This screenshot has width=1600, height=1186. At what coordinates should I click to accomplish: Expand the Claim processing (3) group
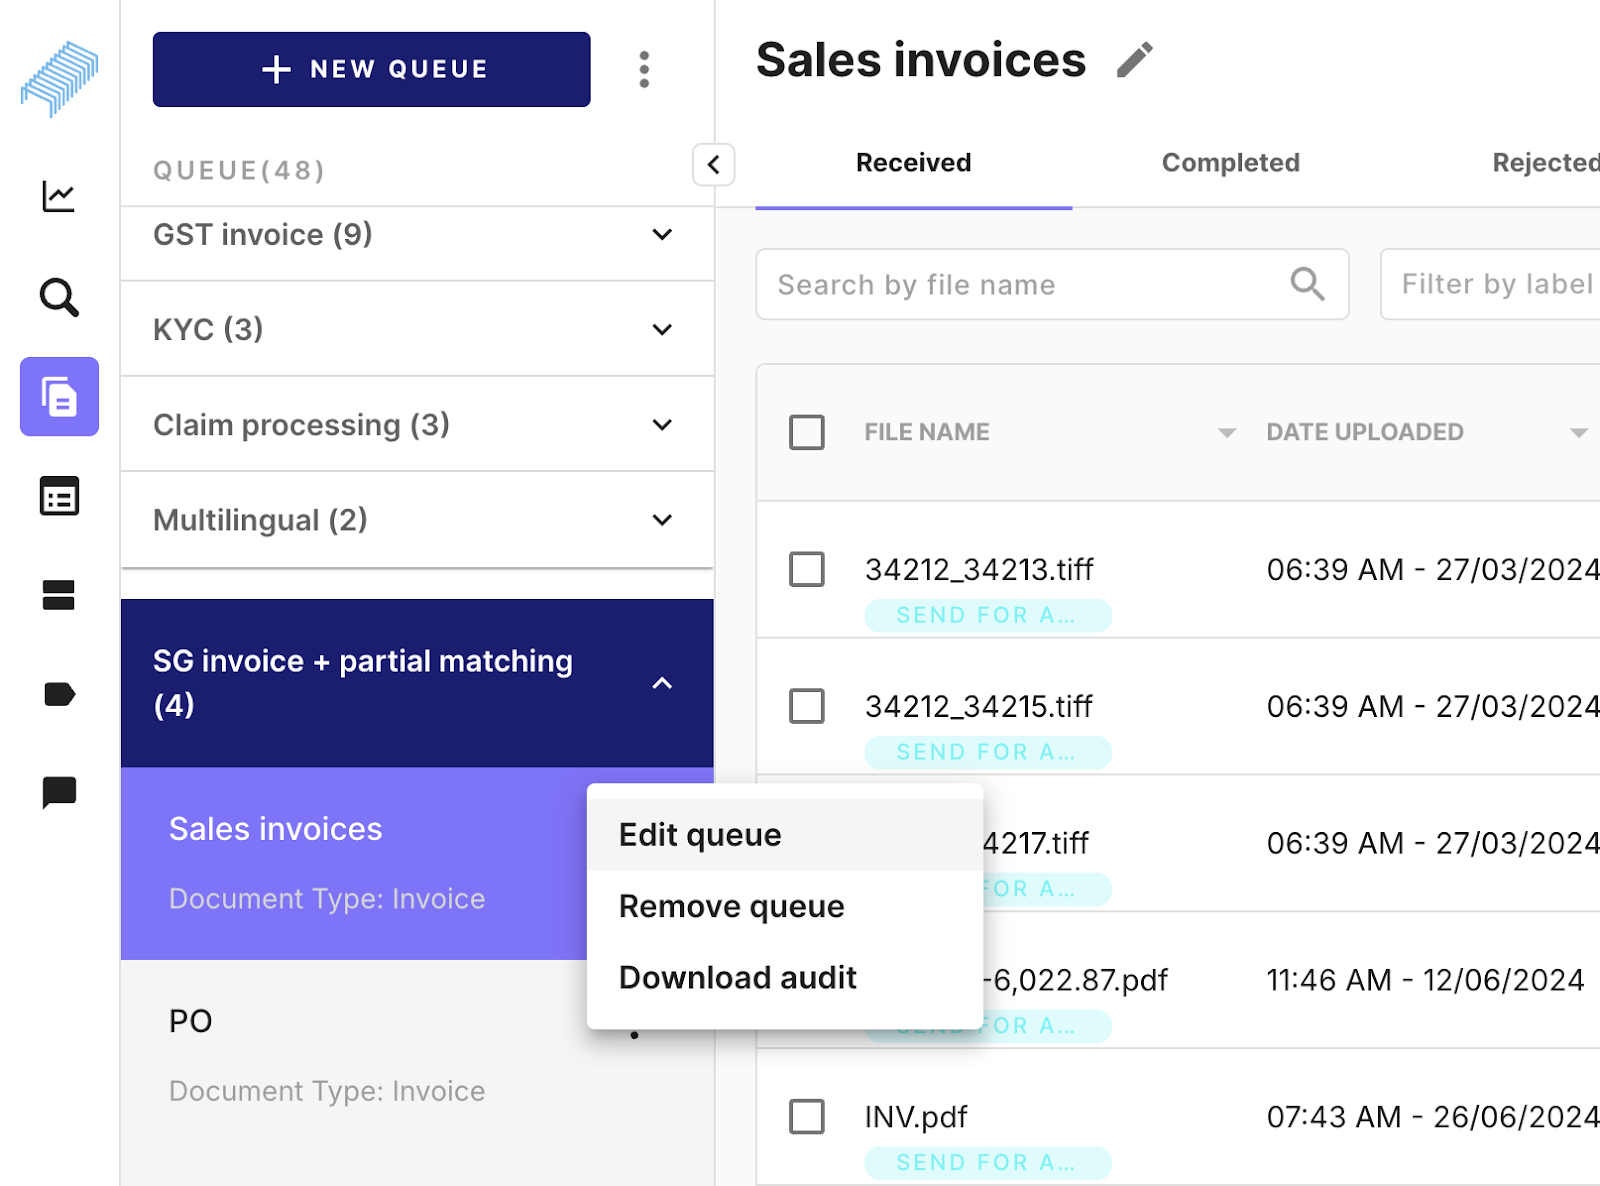[417, 424]
